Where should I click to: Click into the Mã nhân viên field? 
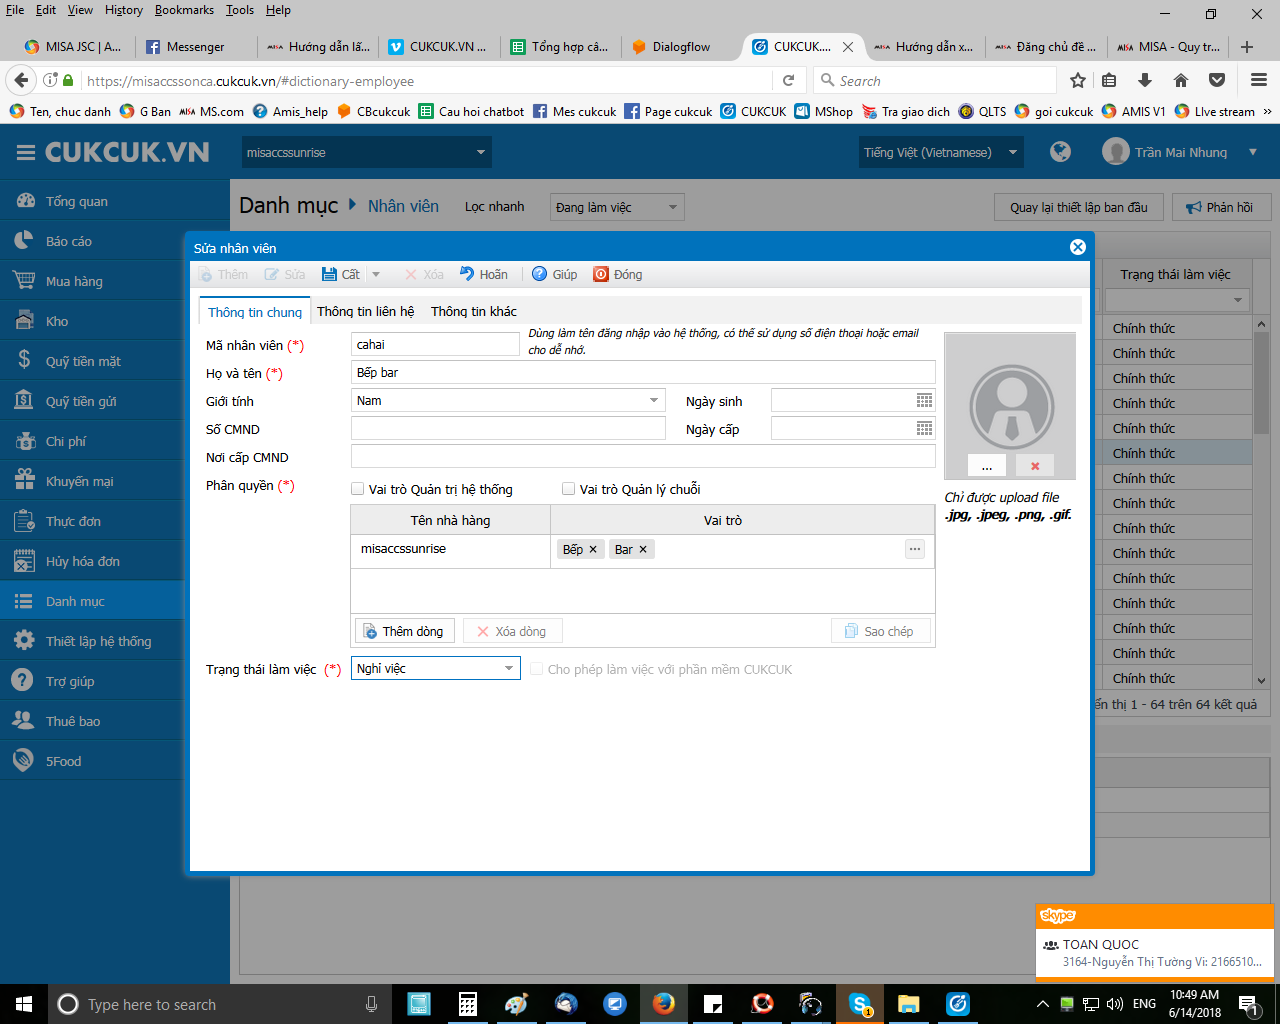[435, 344]
